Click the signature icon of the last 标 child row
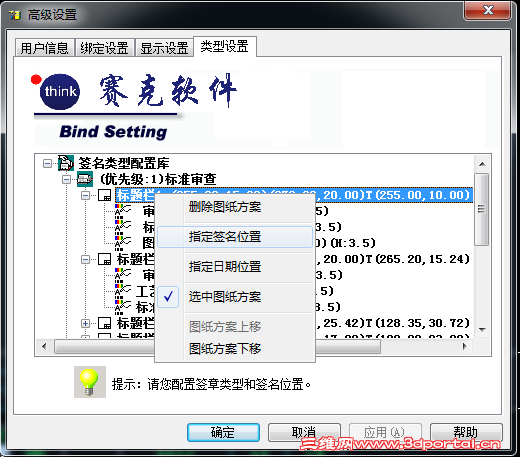 tap(123, 307)
